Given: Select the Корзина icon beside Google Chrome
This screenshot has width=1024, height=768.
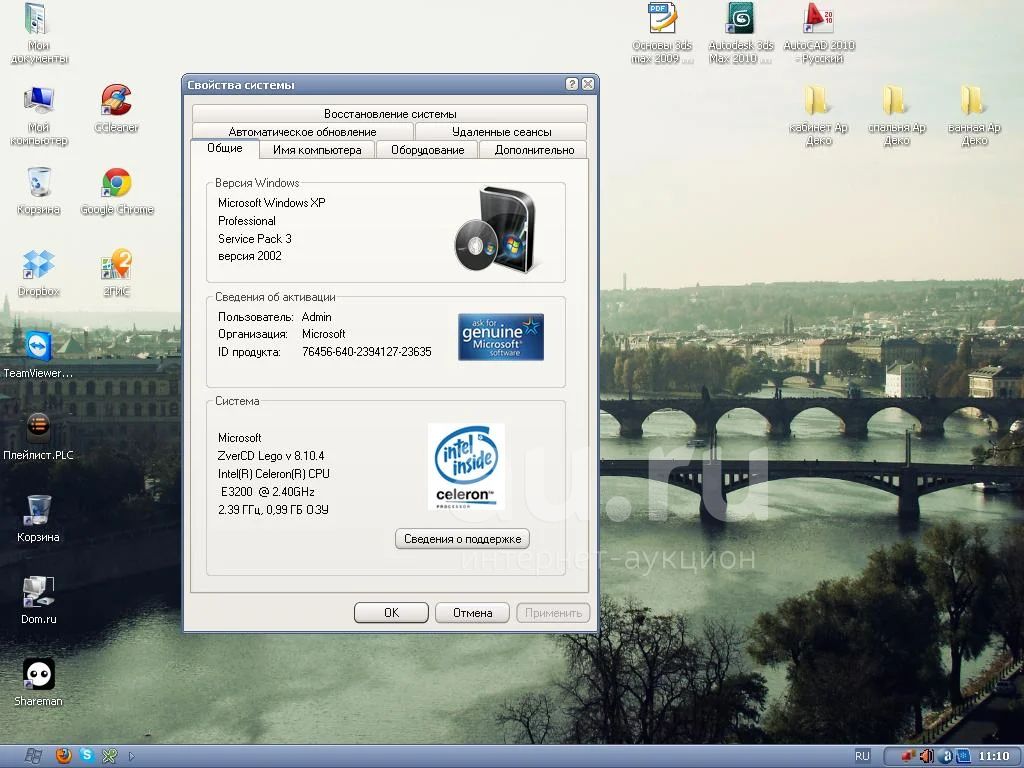Looking at the screenshot, I should [x=39, y=191].
